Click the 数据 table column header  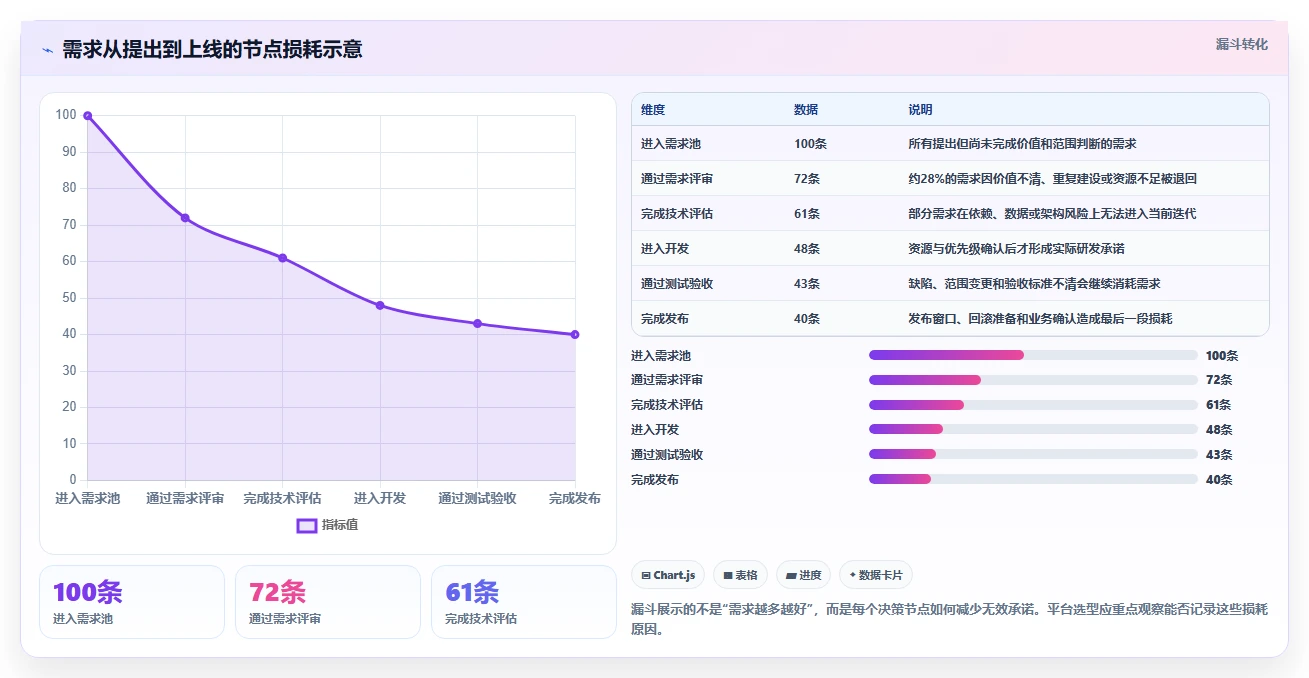(806, 110)
